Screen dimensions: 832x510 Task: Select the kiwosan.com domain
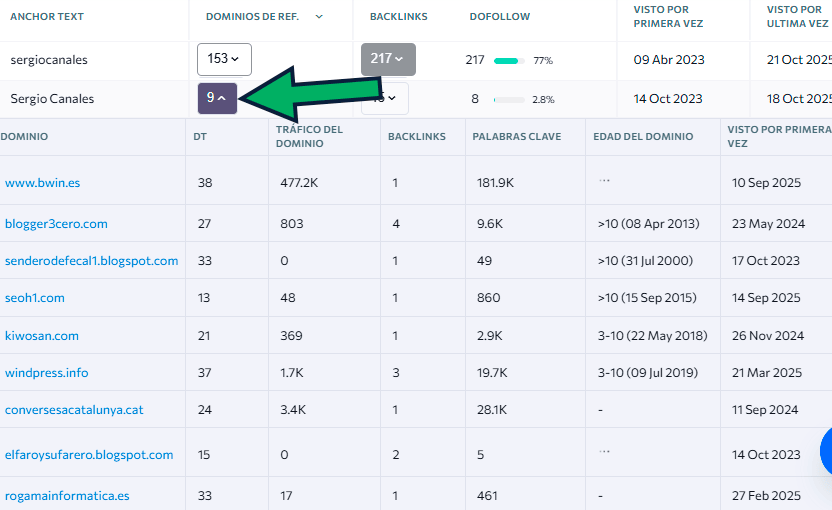point(42,336)
